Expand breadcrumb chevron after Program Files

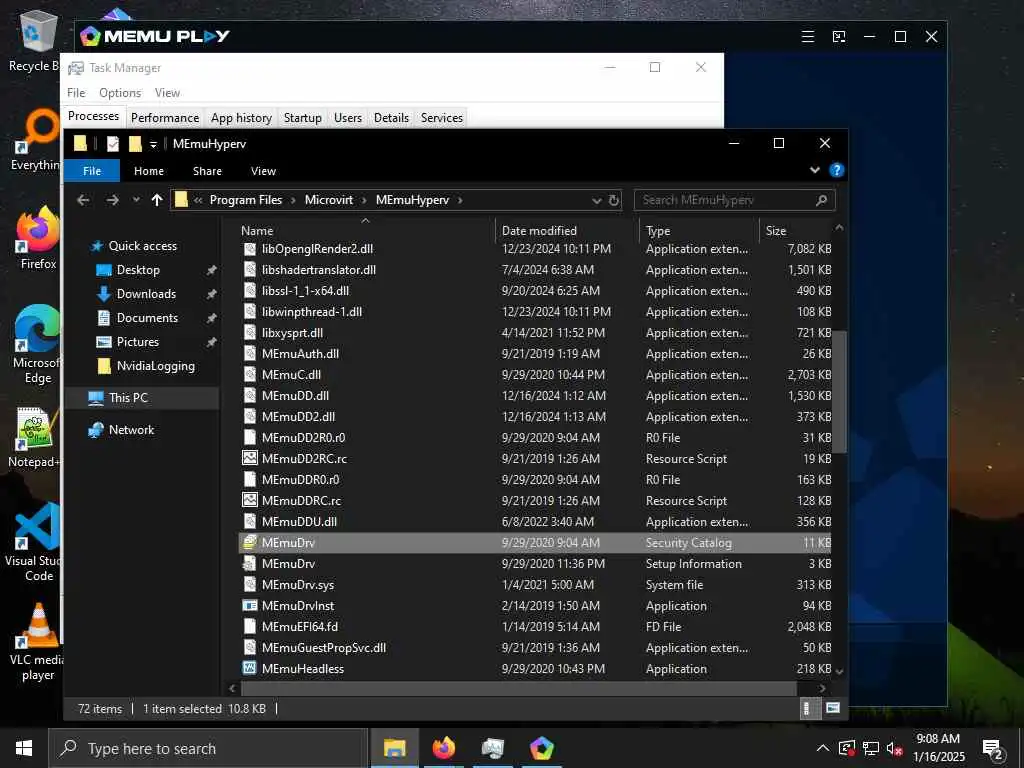pos(293,200)
